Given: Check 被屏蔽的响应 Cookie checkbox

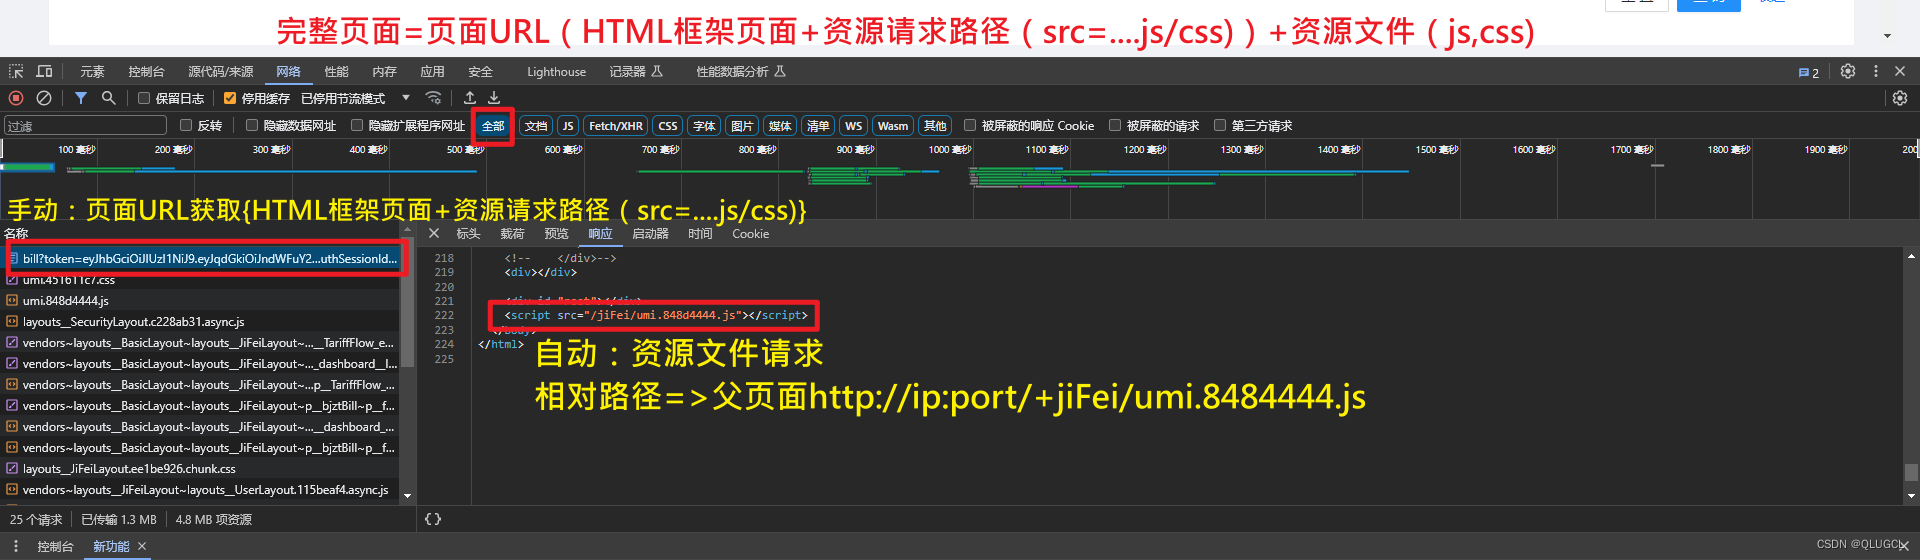Looking at the screenshot, I should (970, 125).
